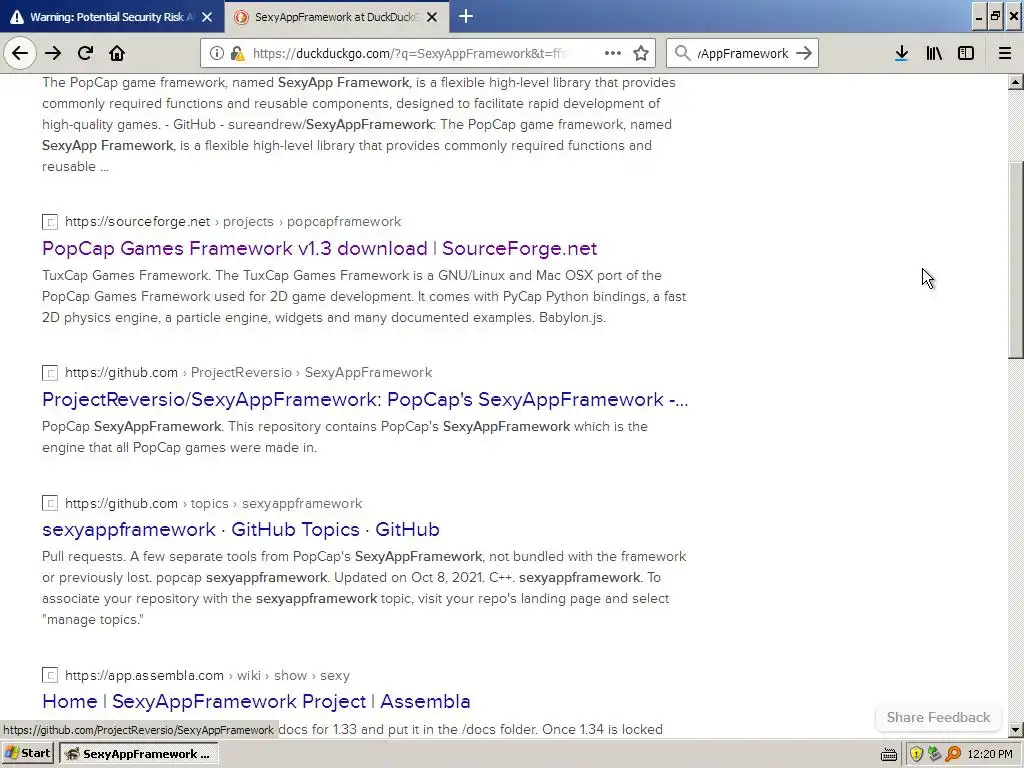Click into the AppFramework search field
Image resolution: width=1024 pixels, height=768 pixels.
click(x=743, y=54)
